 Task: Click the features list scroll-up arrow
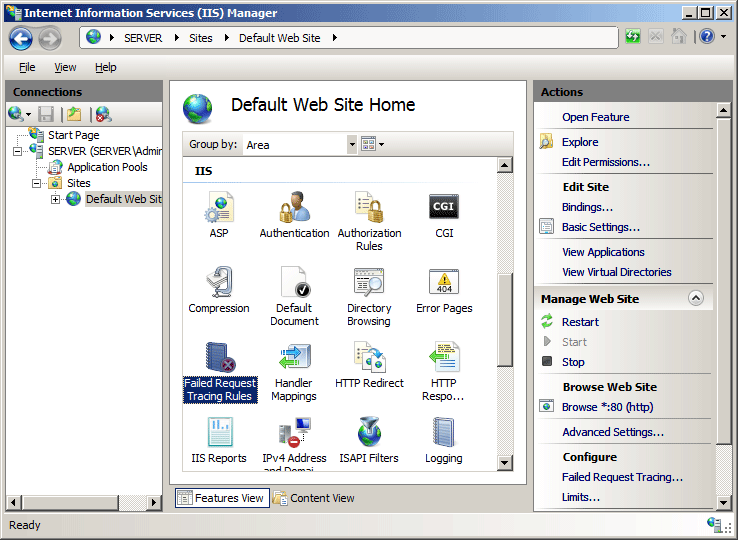coord(505,165)
